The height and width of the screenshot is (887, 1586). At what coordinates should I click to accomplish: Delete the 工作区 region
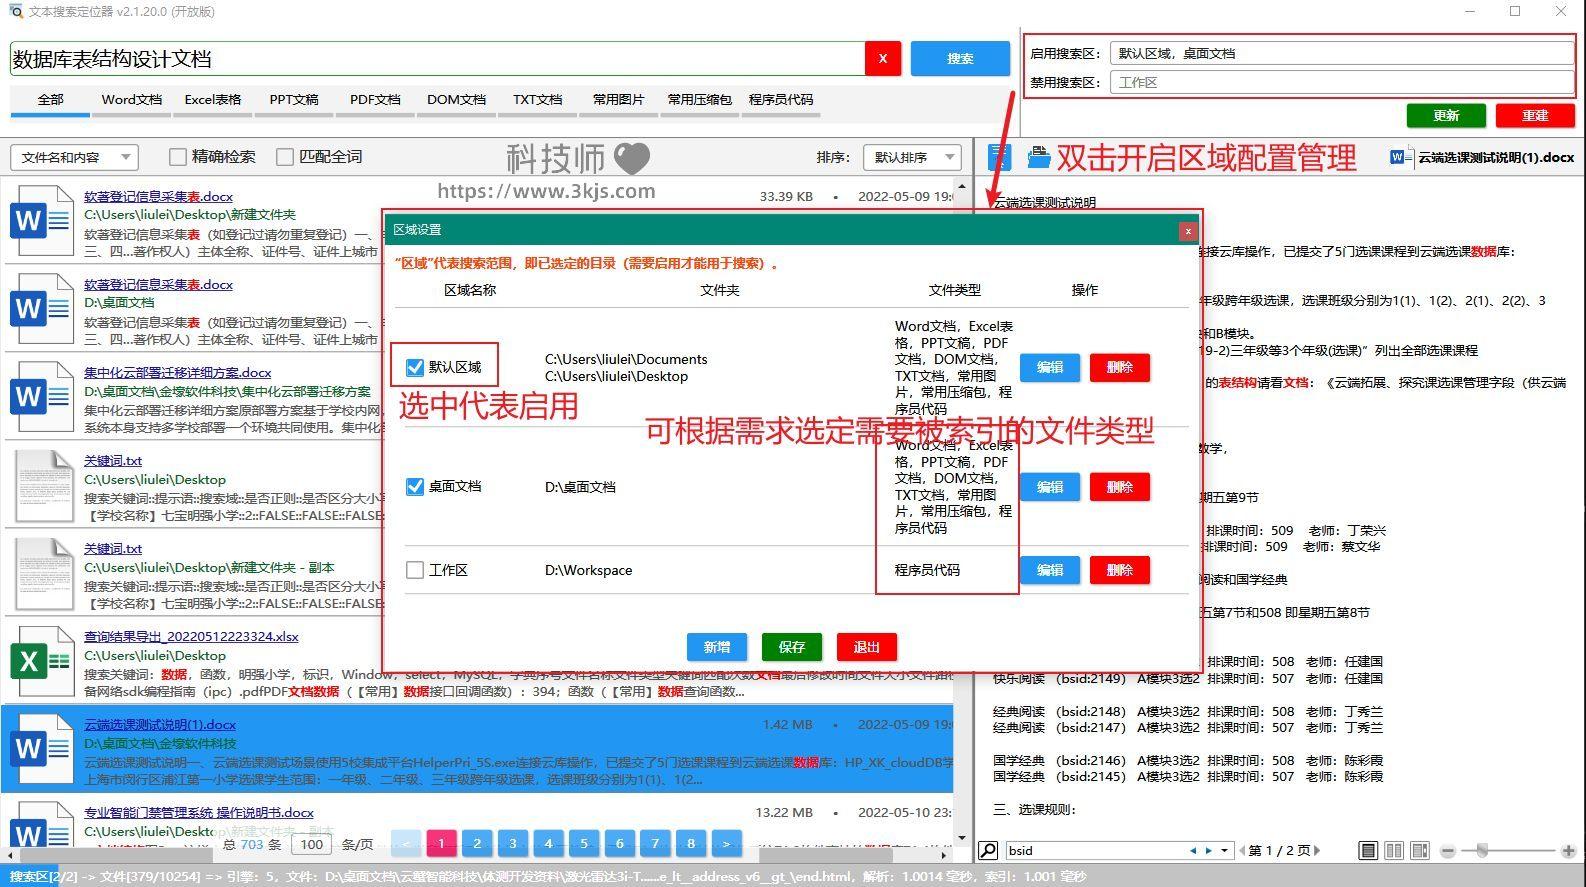(x=1120, y=570)
